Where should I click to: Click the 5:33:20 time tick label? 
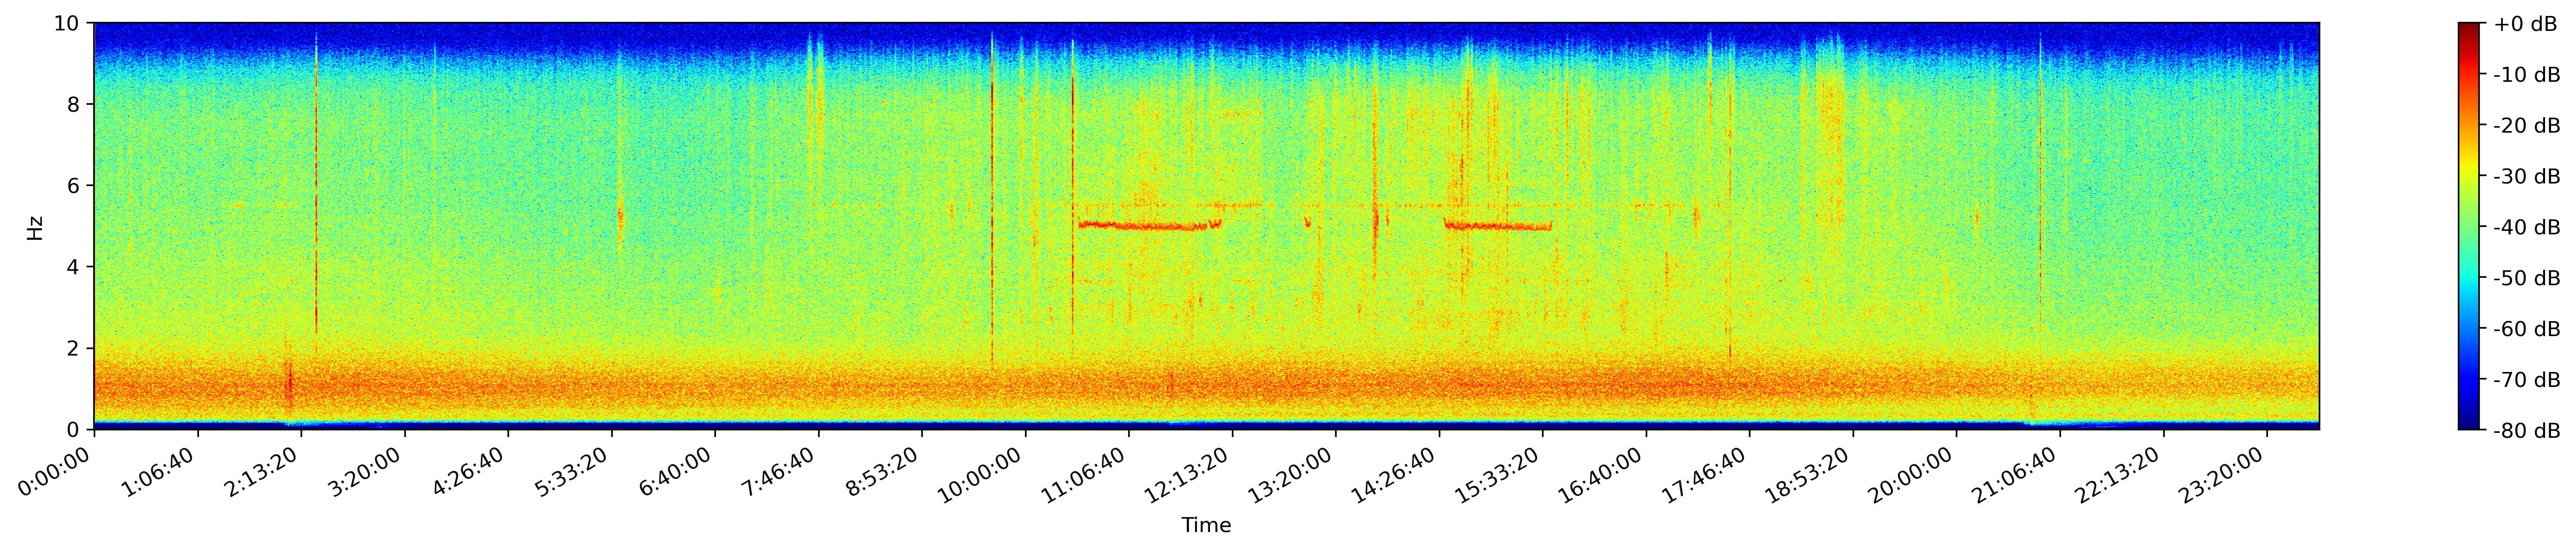[x=572, y=473]
